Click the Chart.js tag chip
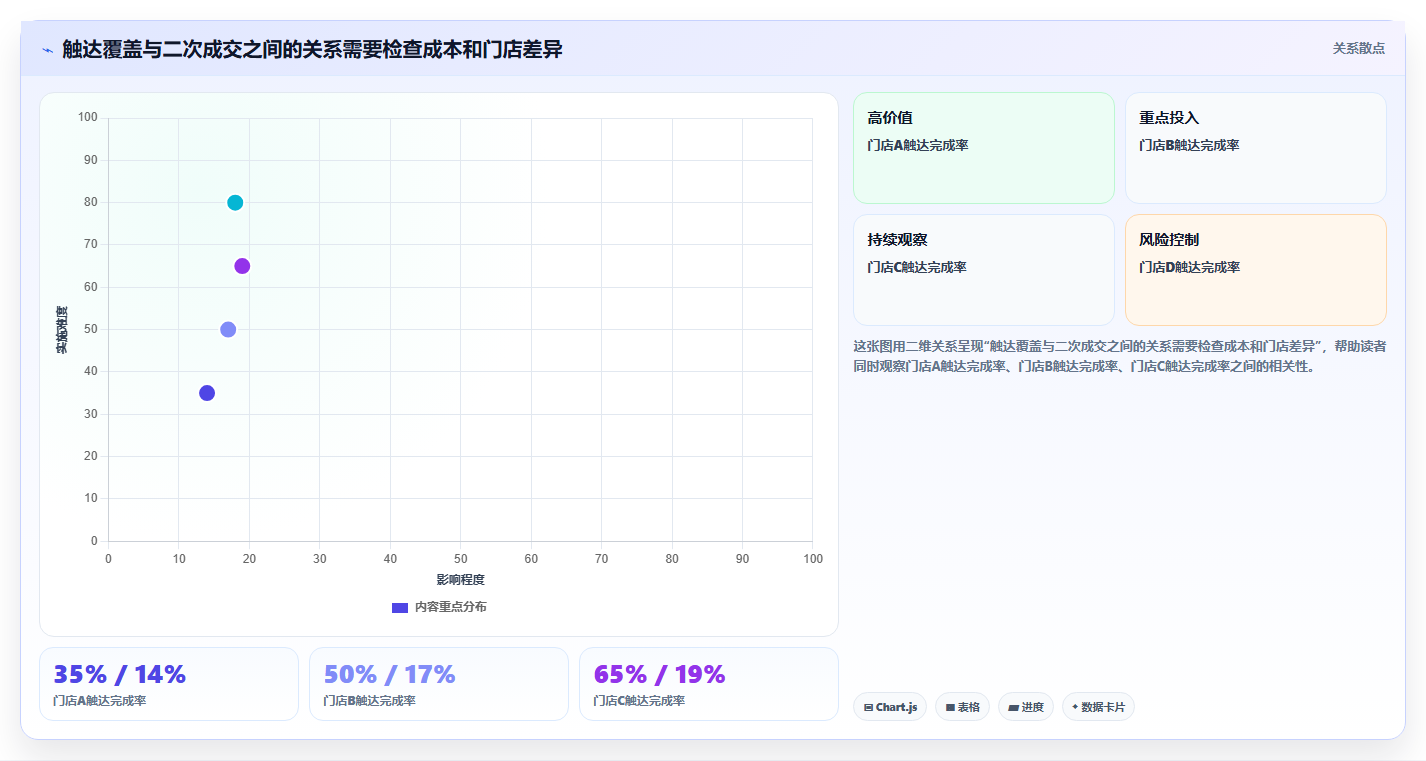The image size is (1426, 761). [890, 707]
